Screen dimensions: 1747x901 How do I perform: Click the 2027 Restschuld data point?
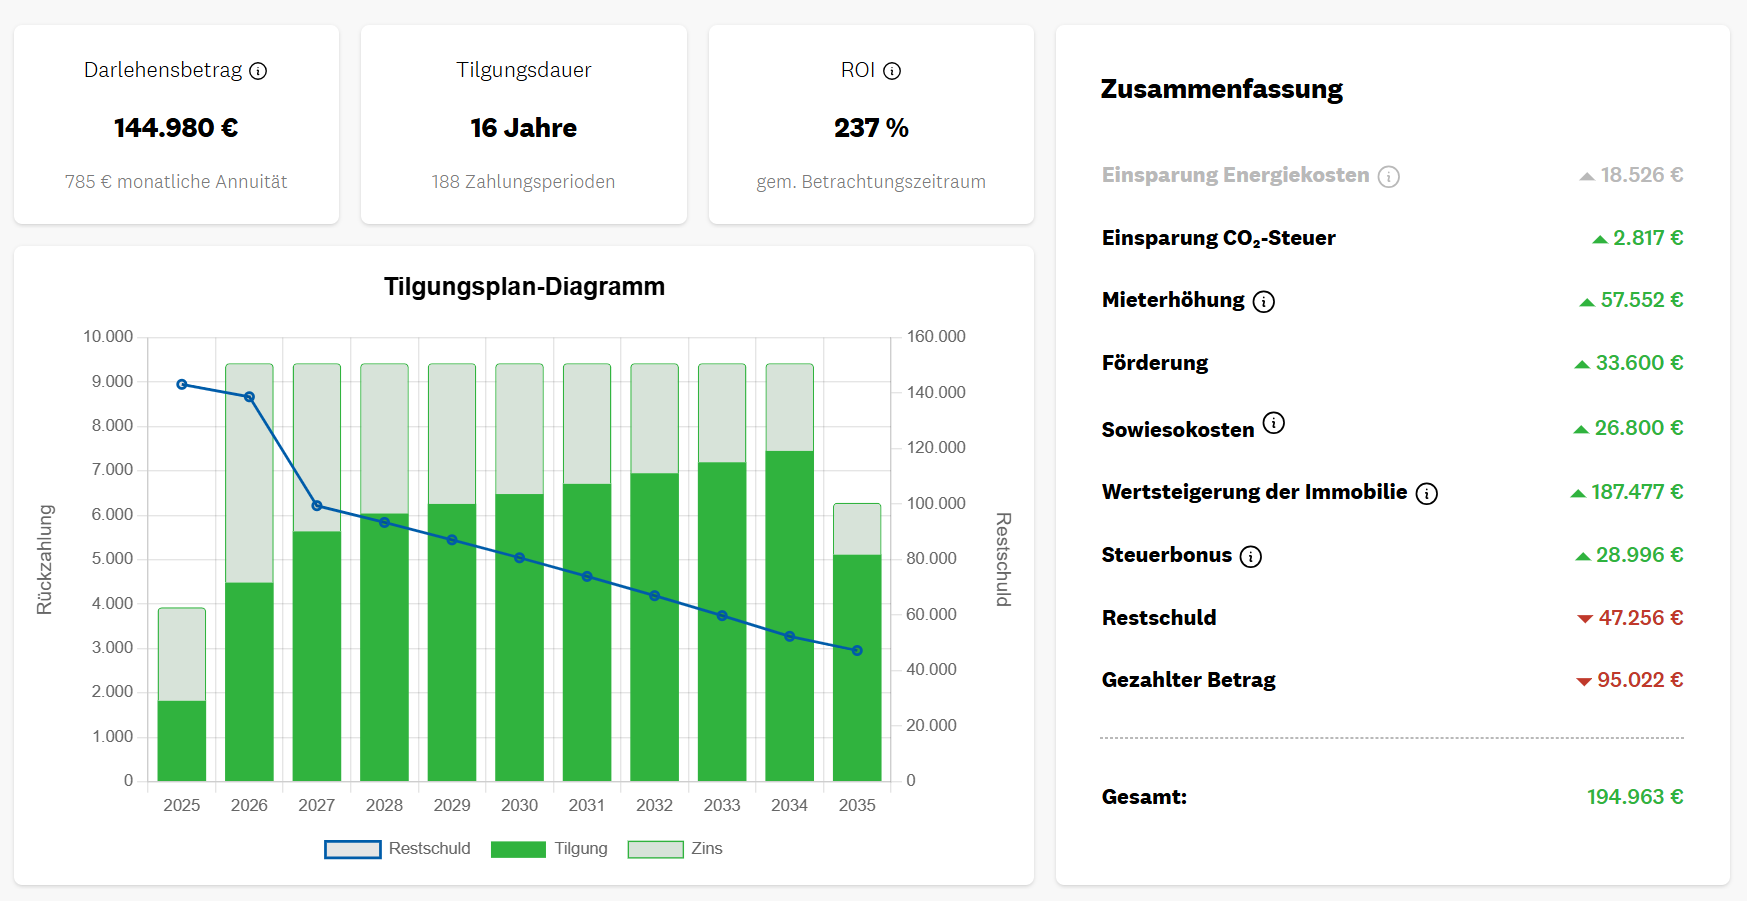click(x=317, y=506)
